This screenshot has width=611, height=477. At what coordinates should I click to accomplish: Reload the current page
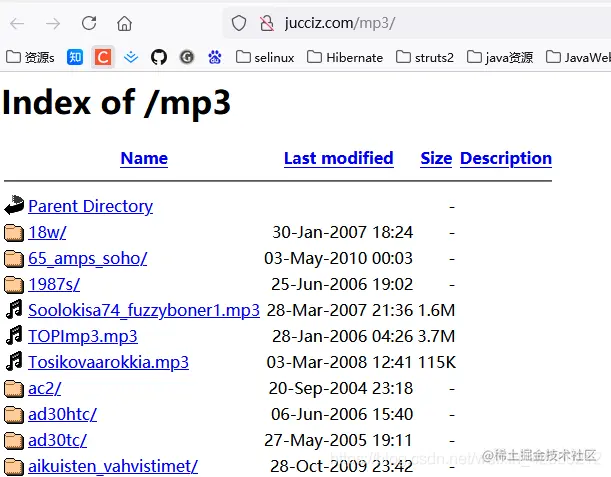coord(89,23)
